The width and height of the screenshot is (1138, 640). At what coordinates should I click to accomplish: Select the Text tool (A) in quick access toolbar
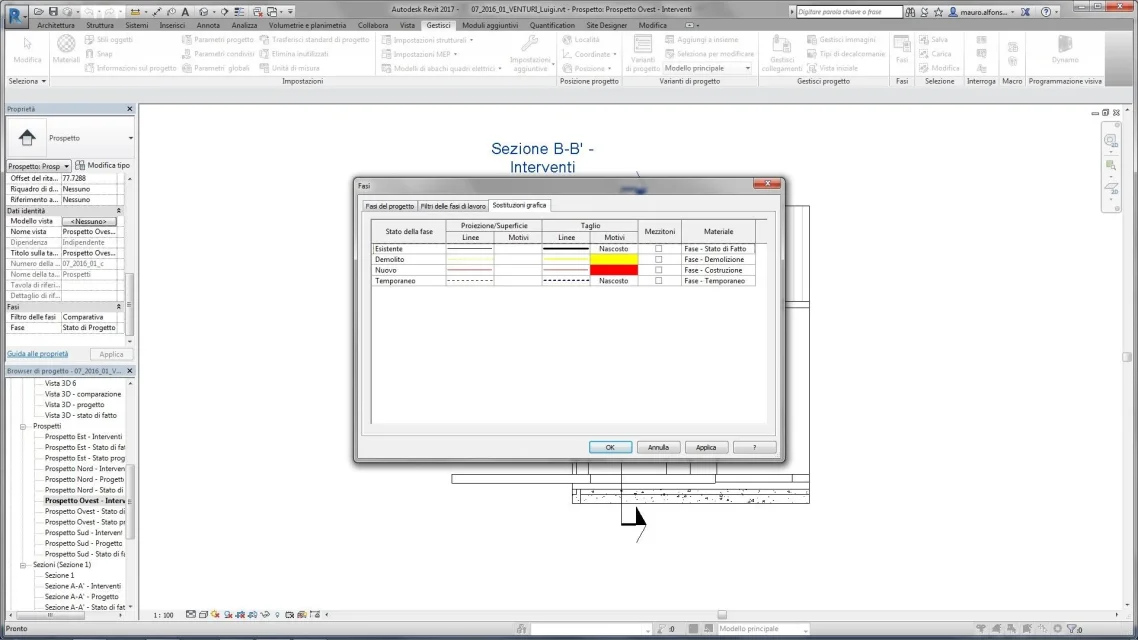185,12
